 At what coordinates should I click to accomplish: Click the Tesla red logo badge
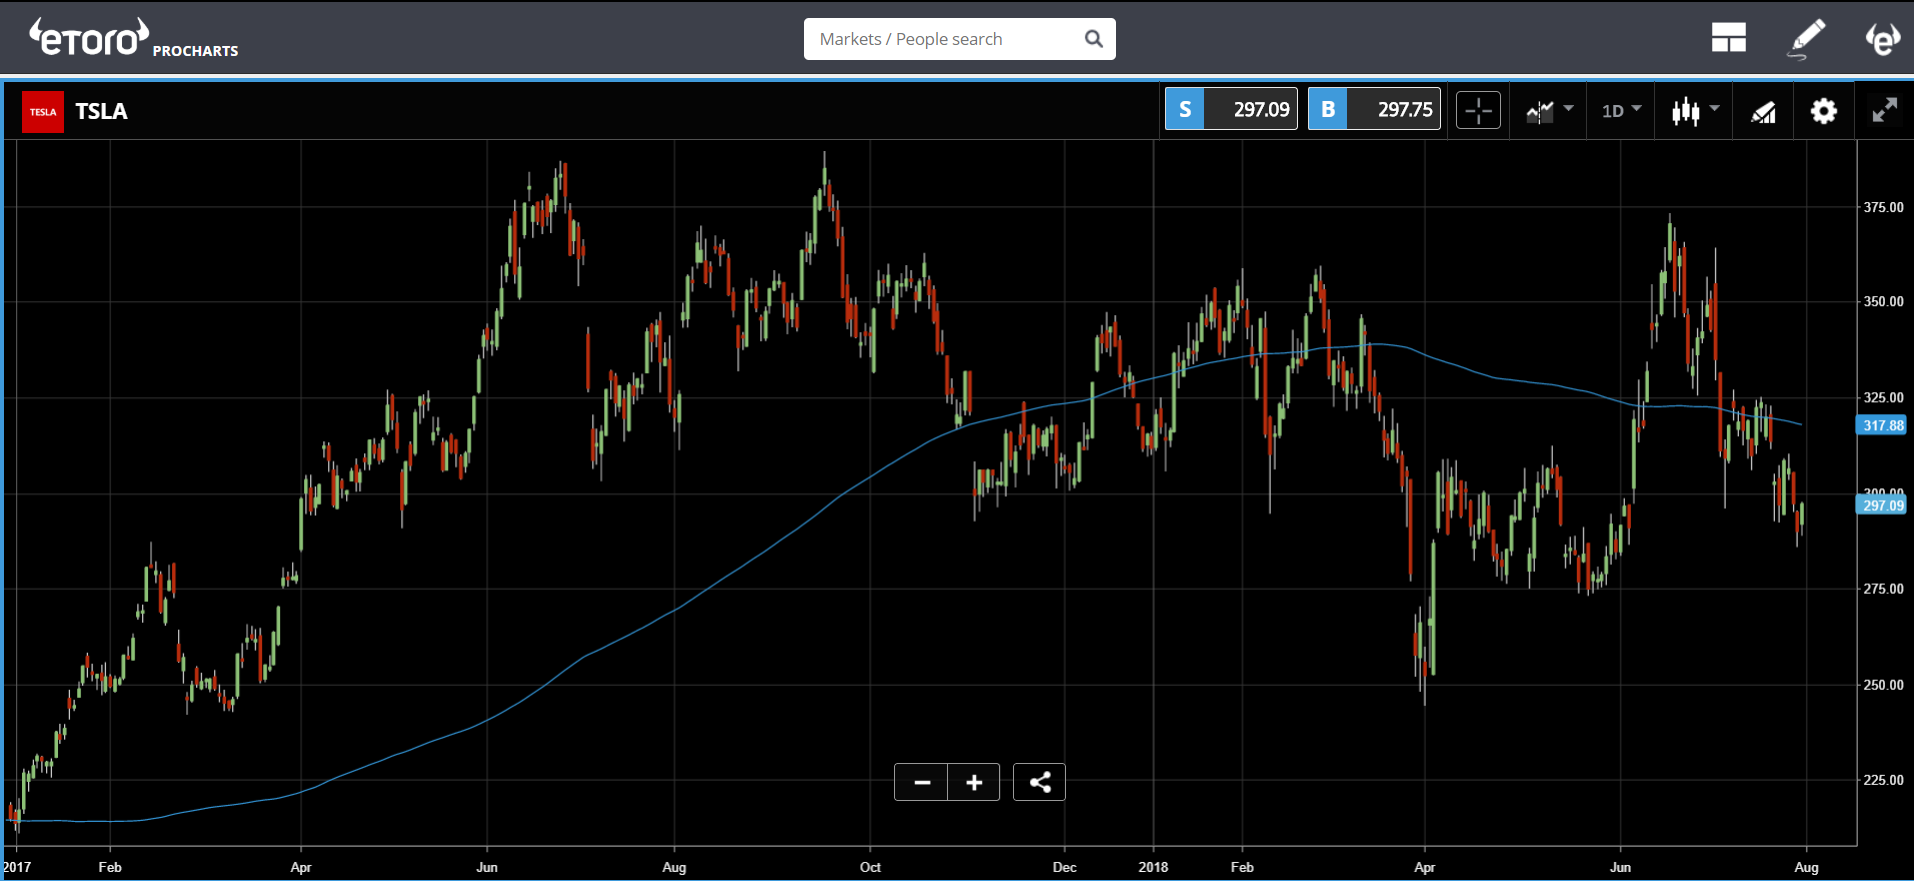pyautogui.click(x=42, y=111)
